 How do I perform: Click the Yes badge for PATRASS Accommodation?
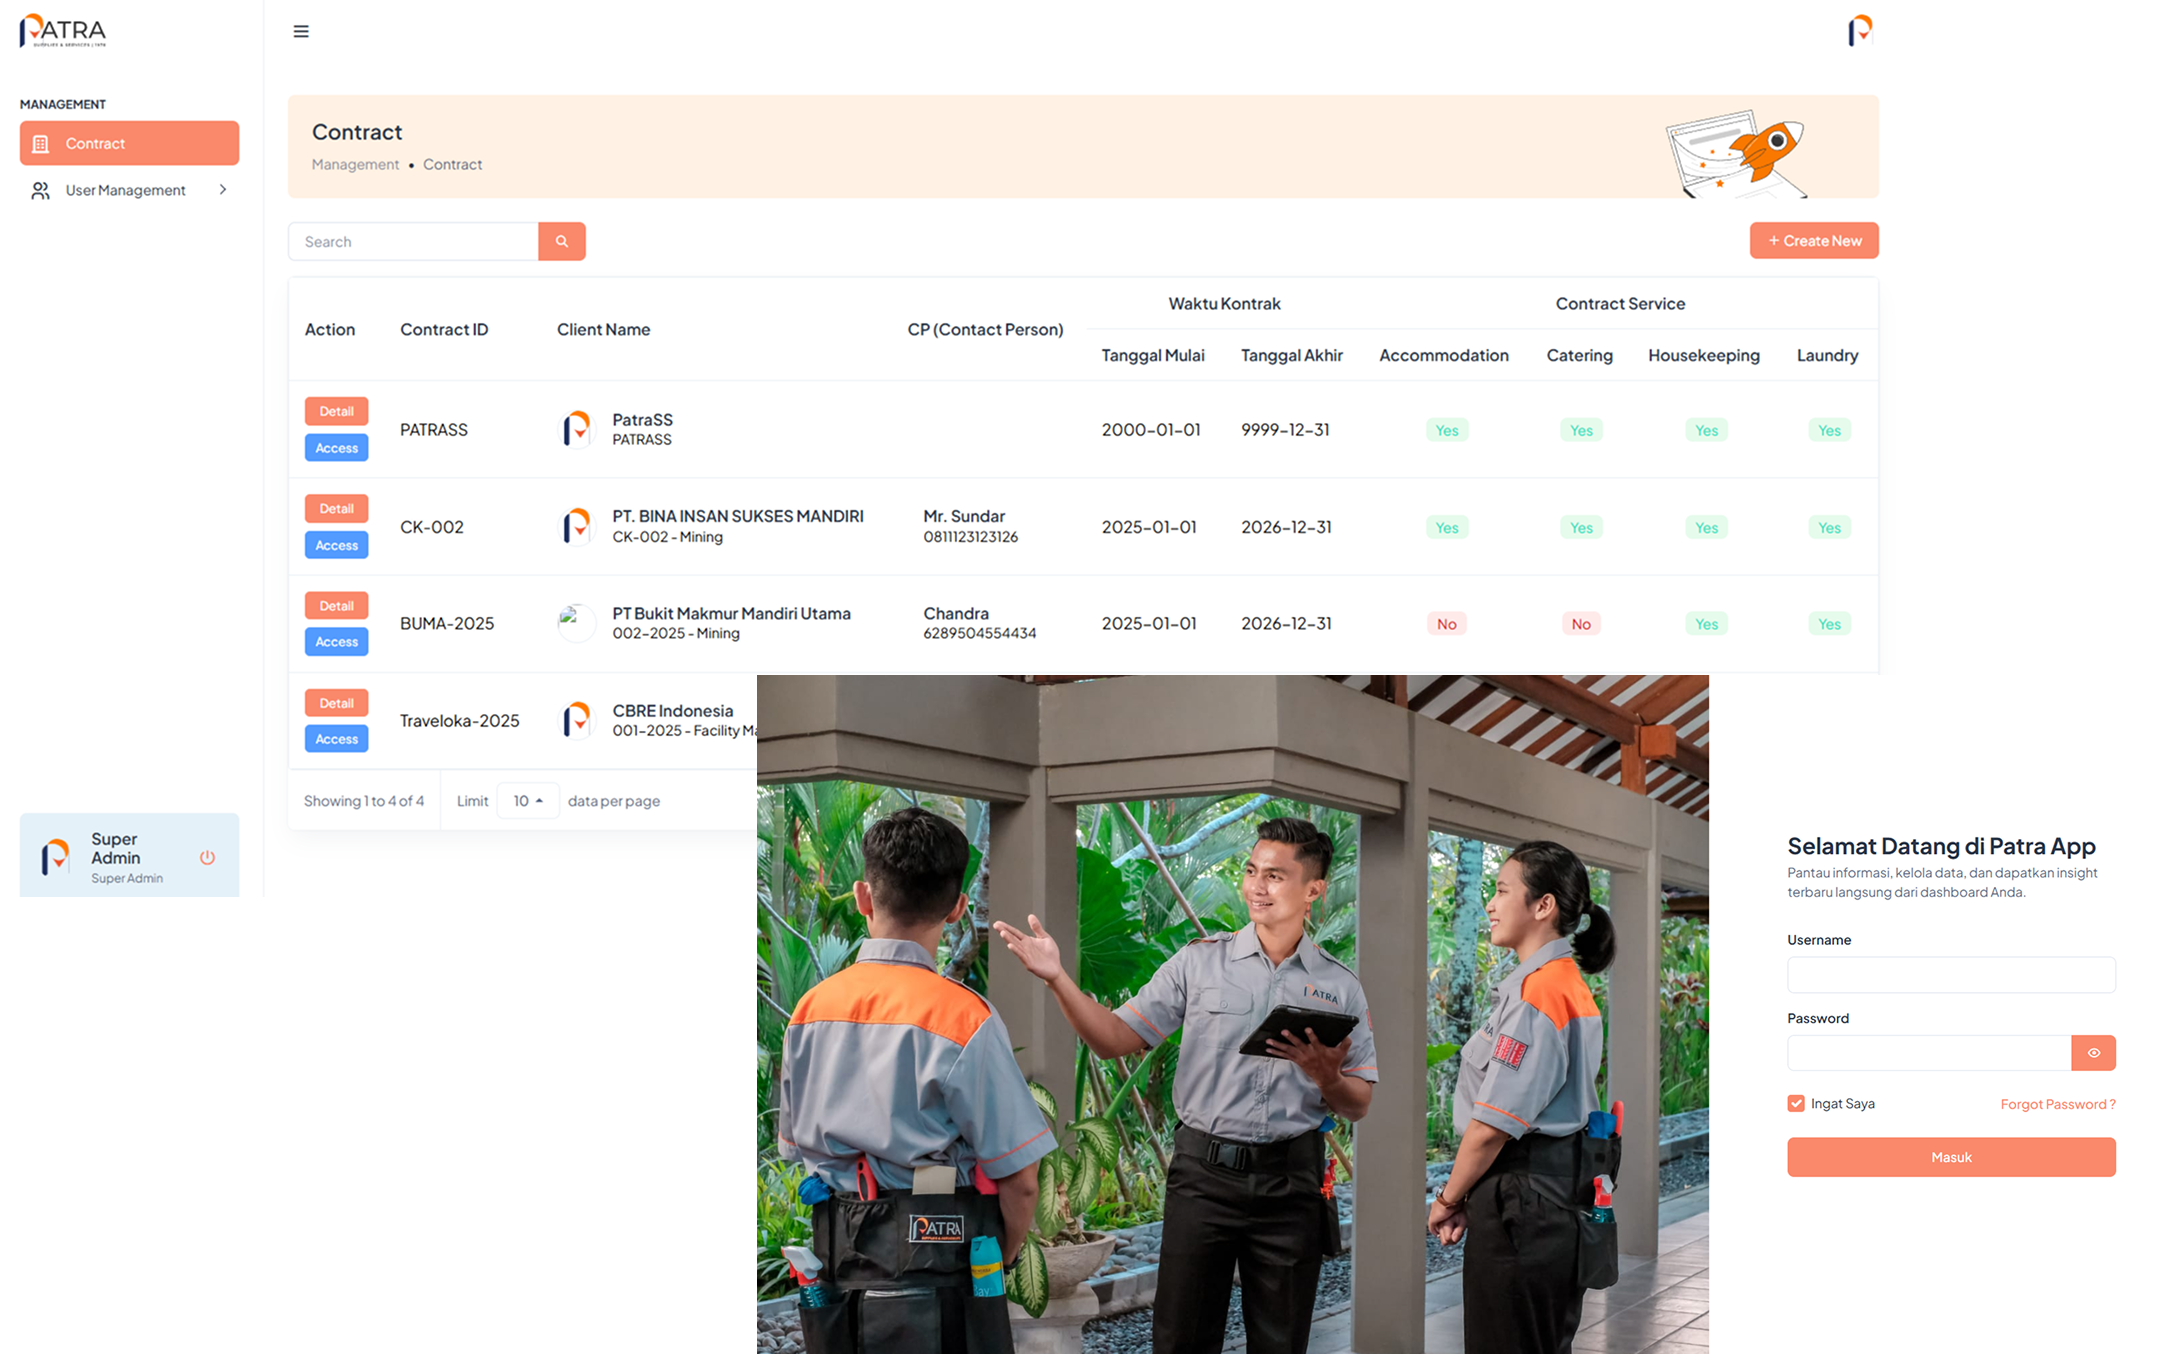(x=1446, y=430)
